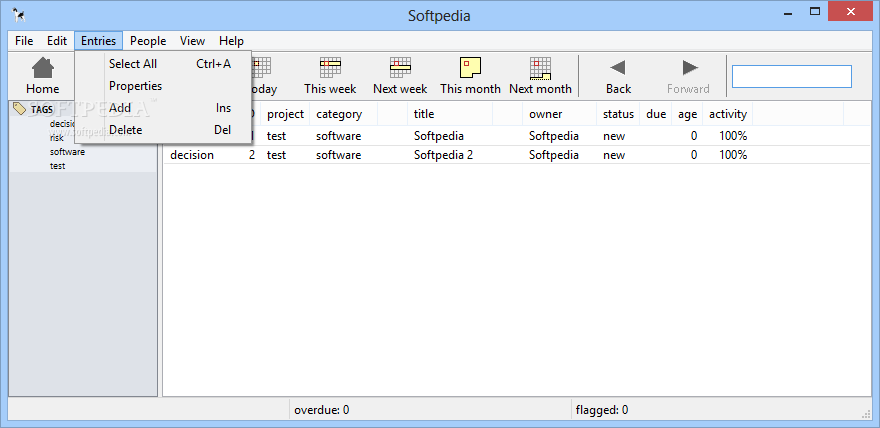Close the open Entries menu

[98, 41]
